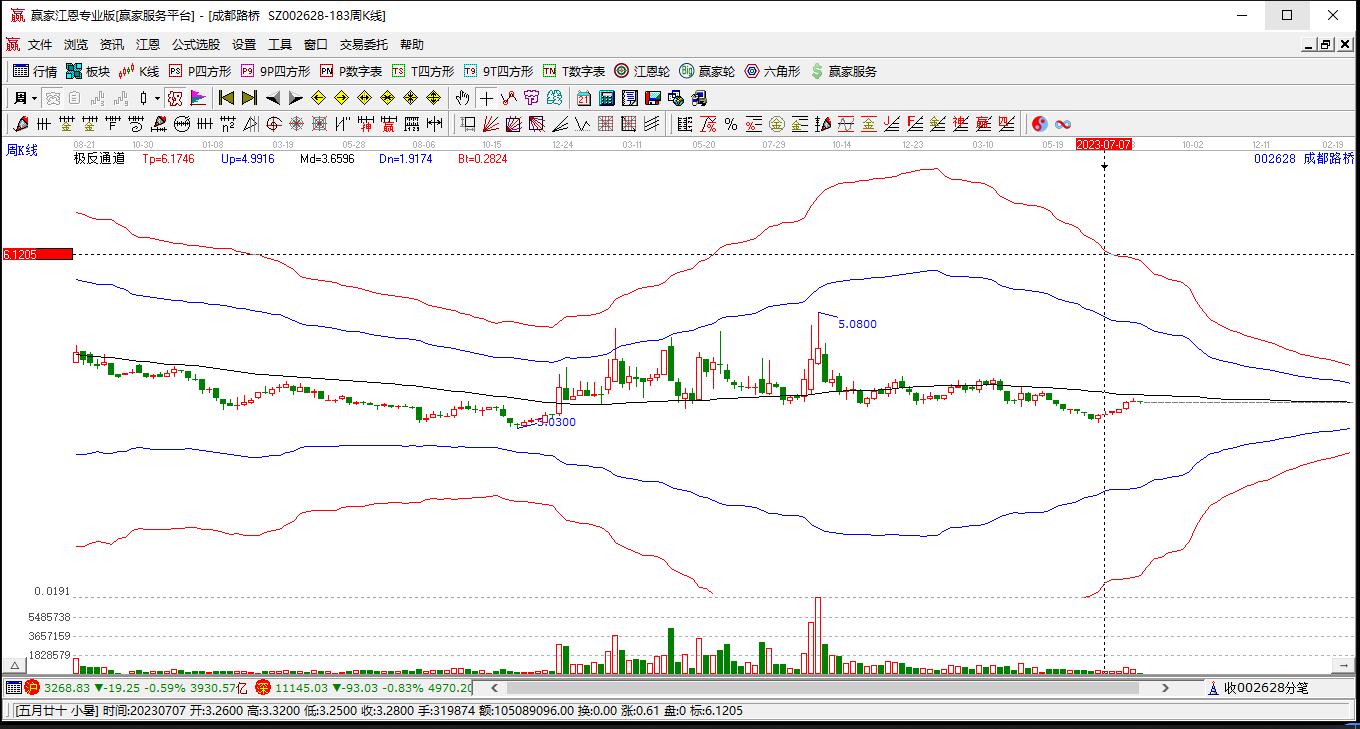Select the pencil drawing tool
Image resolution: width=1360 pixels, height=729 pixels.
(x=21, y=124)
